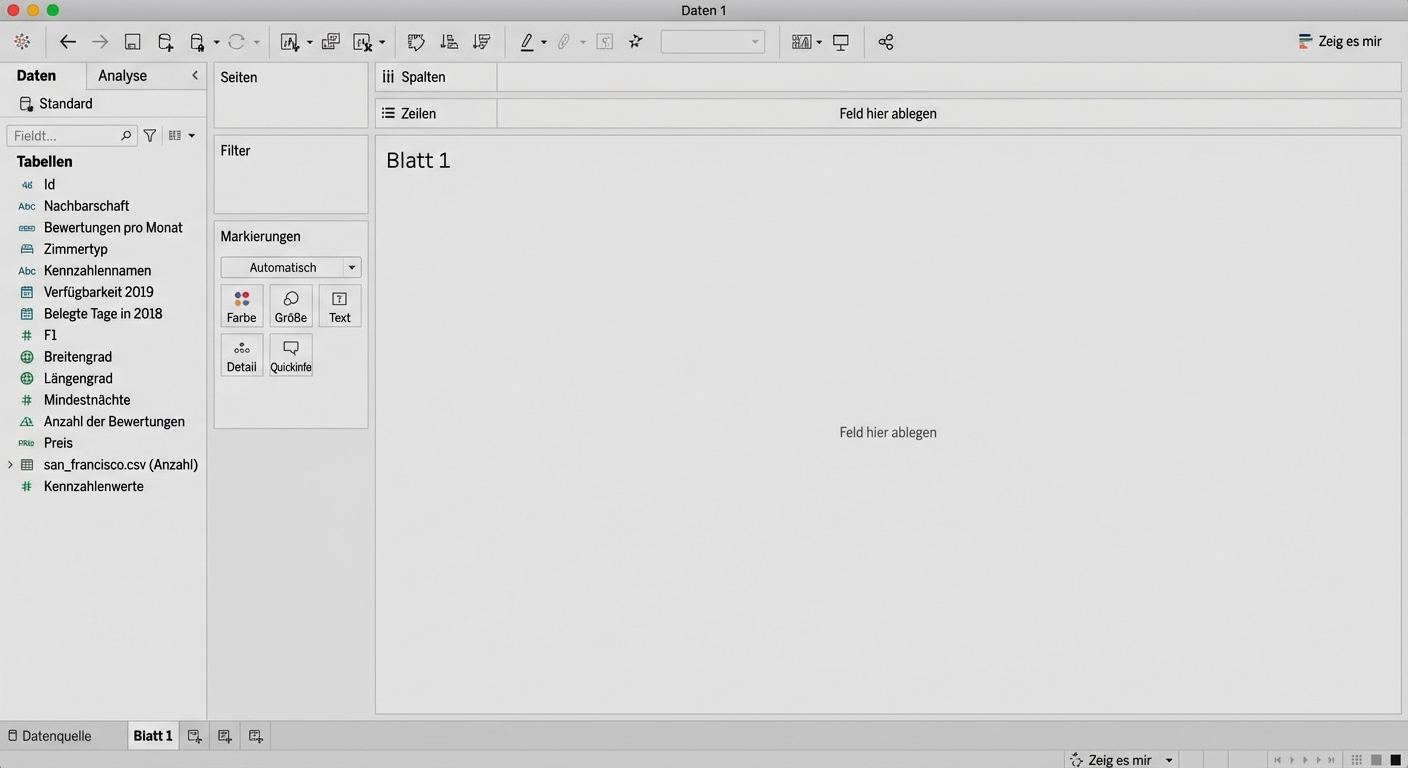Image resolution: width=1408 pixels, height=768 pixels.
Task: Click the Zeig es mir button at top right
Action: [x=1340, y=42]
